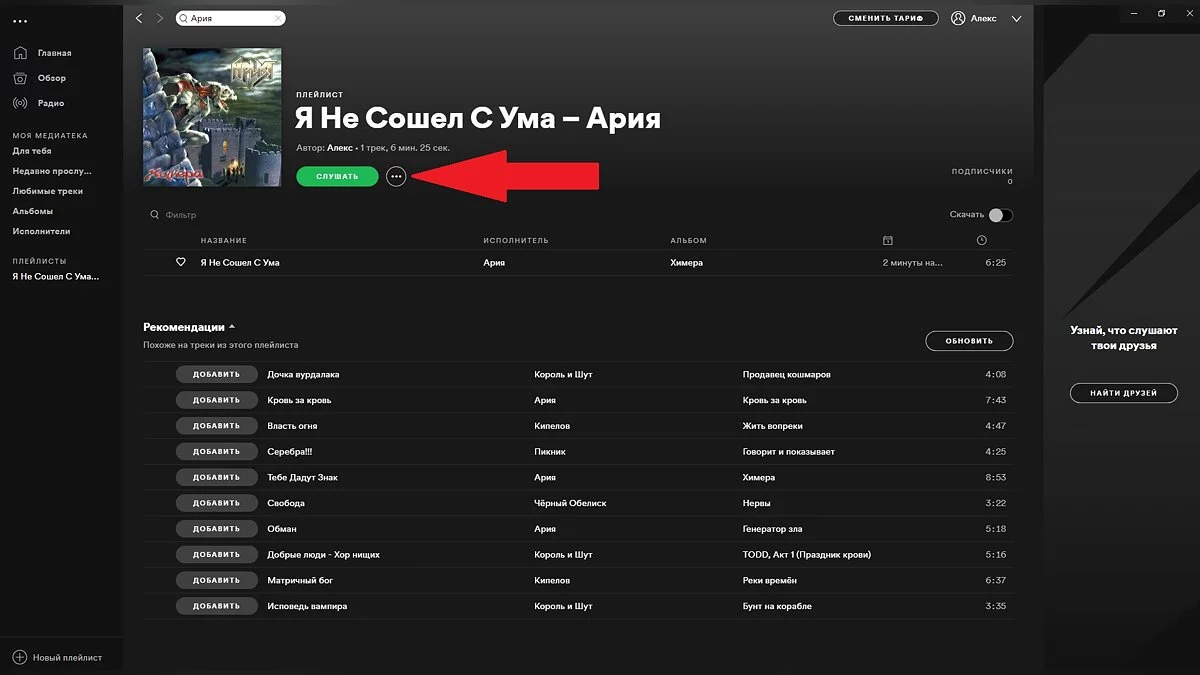
Task: Like the track with the heart icon
Action: (181, 262)
